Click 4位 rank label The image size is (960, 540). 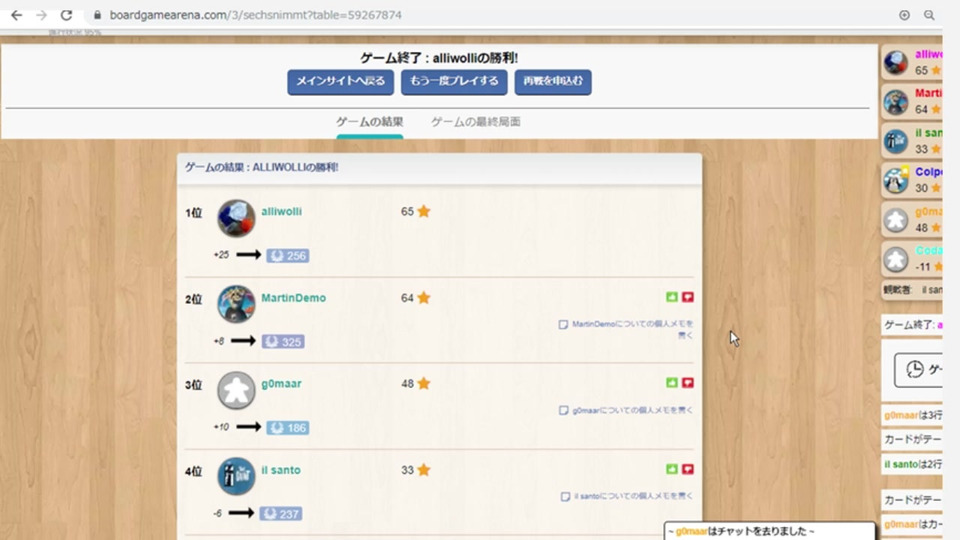[193, 471]
